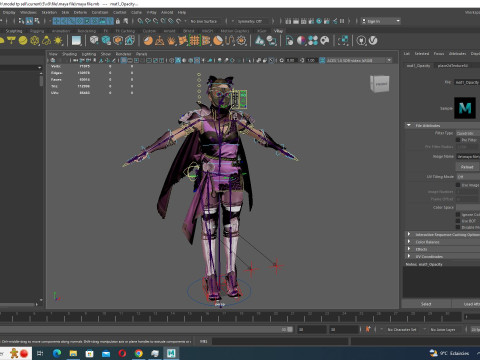Viewport: 480px width, 360px height.
Task: Open Microsoft Edge from the taskbar
Action: tap(57, 353)
